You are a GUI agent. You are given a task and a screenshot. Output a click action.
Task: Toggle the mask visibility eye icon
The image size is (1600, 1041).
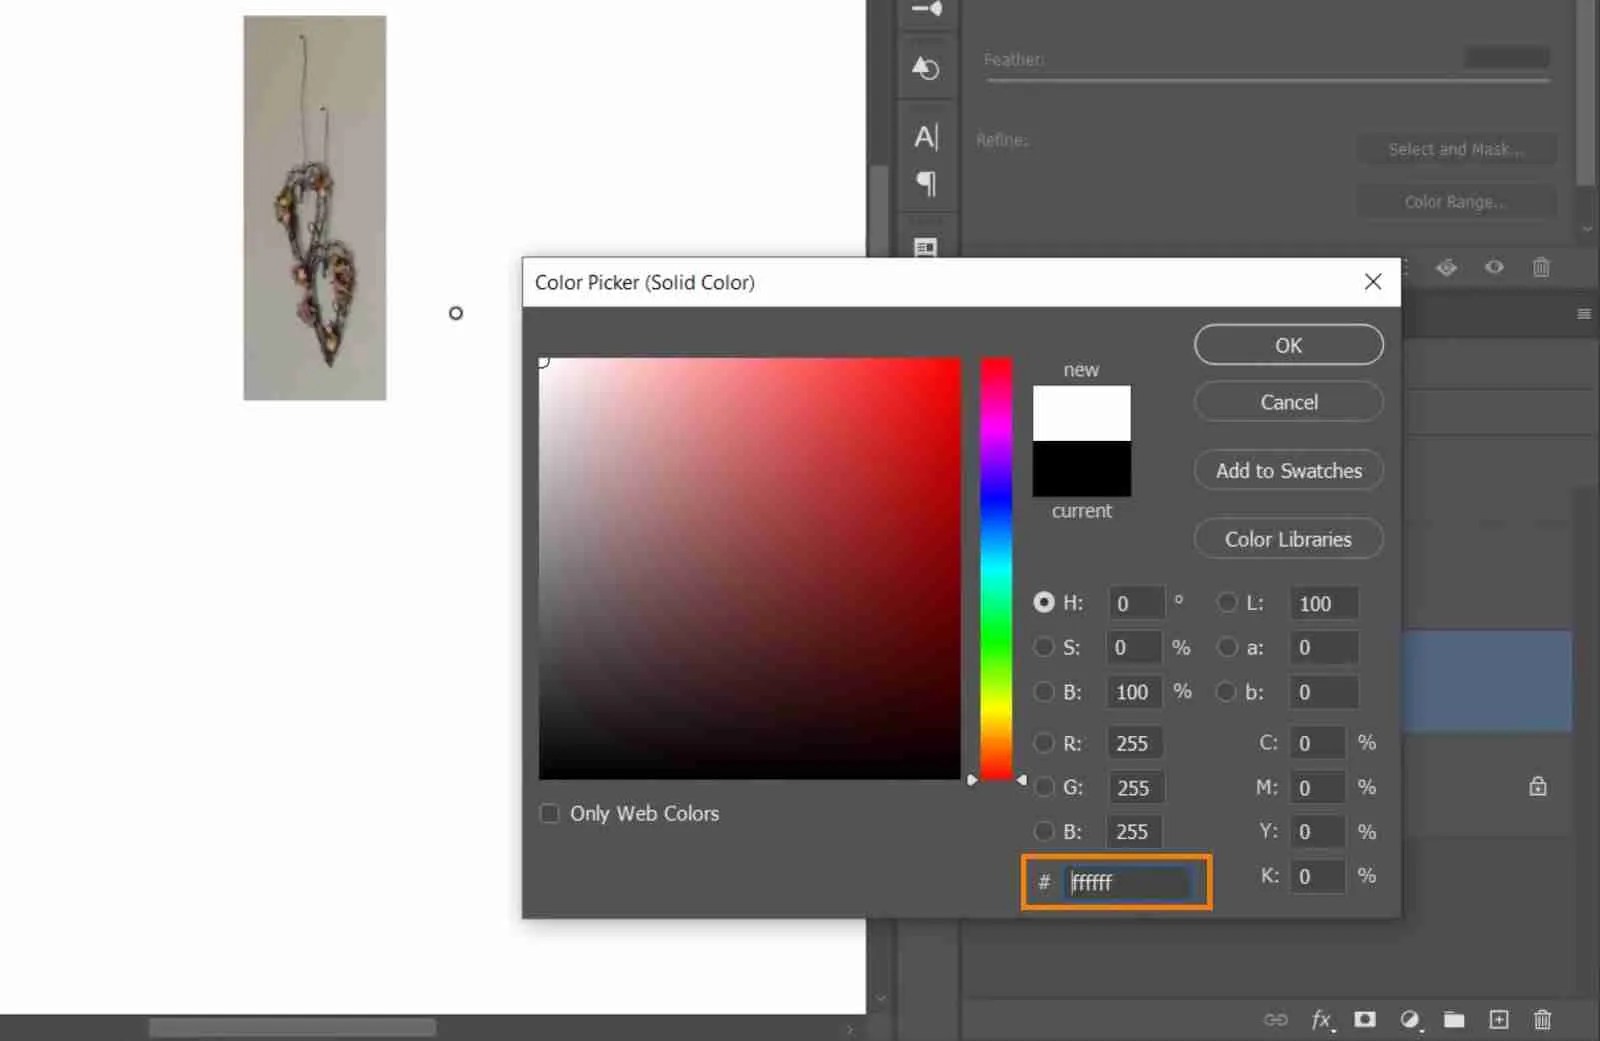point(1494,267)
